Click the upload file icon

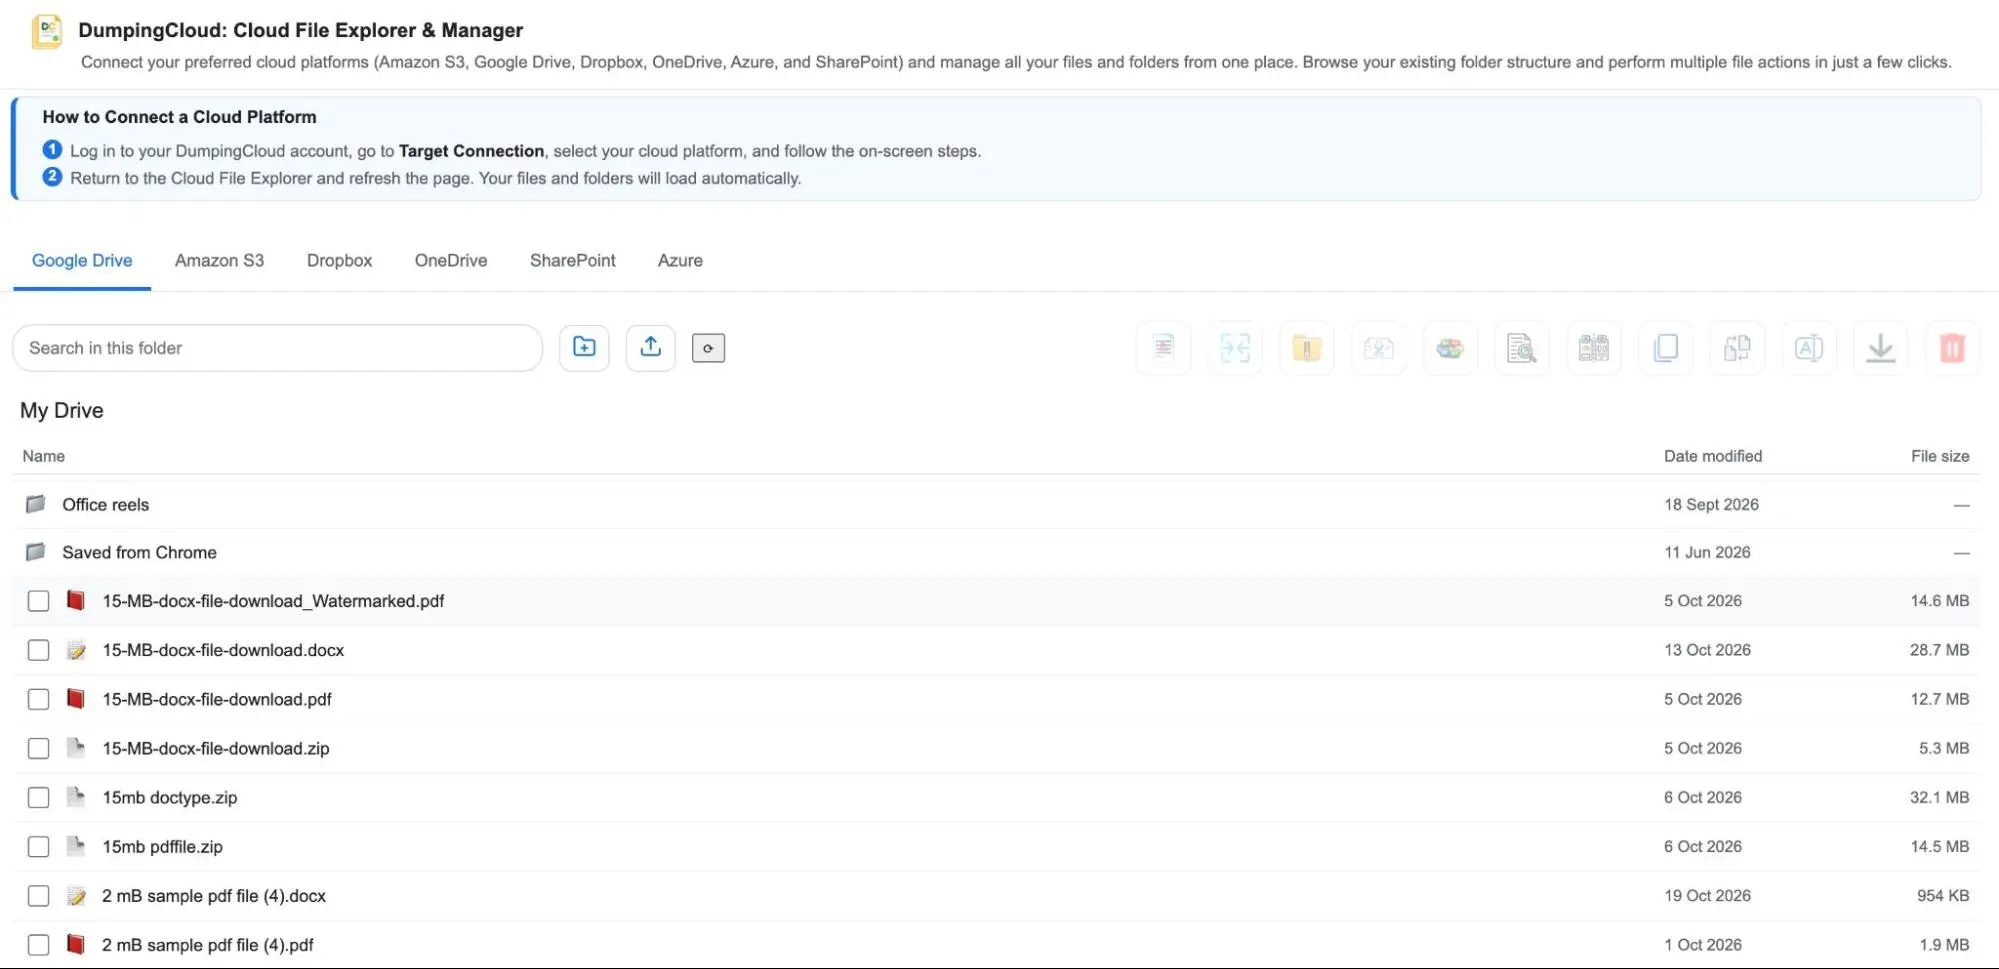(x=651, y=347)
